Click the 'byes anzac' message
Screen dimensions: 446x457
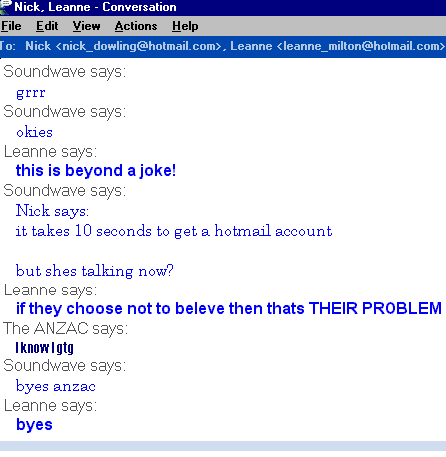[x=56, y=387]
